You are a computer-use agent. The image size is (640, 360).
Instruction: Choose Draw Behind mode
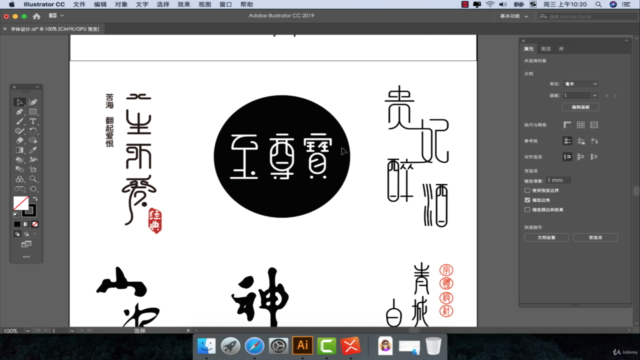click(x=26, y=234)
